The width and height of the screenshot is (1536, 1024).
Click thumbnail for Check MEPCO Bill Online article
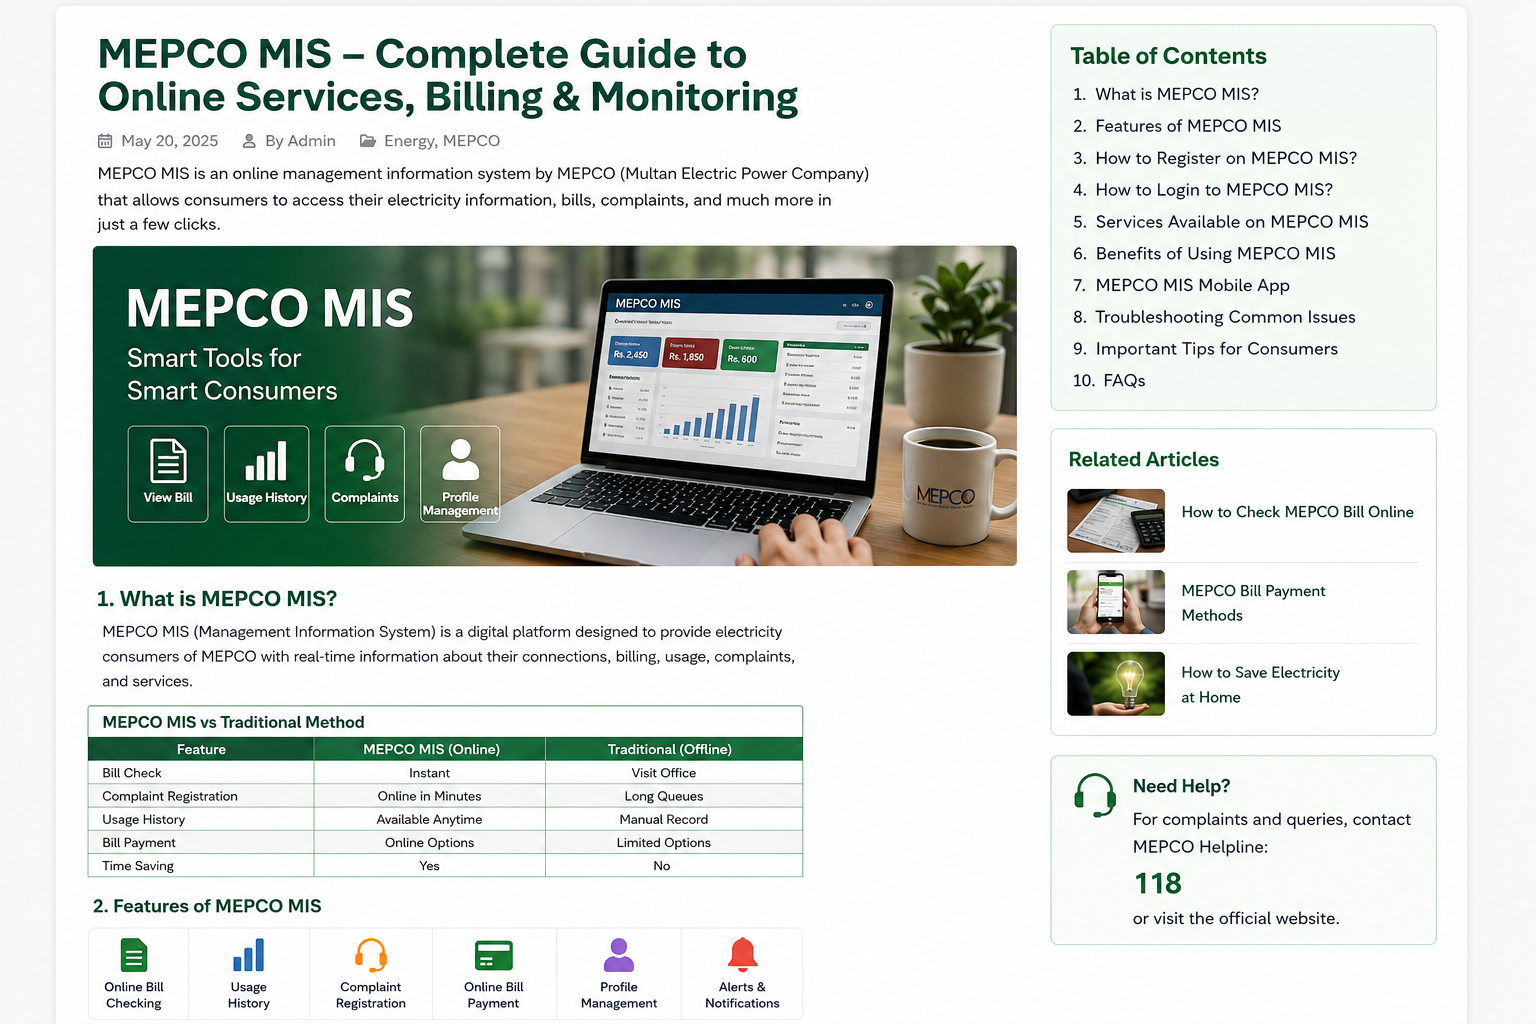tap(1116, 521)
